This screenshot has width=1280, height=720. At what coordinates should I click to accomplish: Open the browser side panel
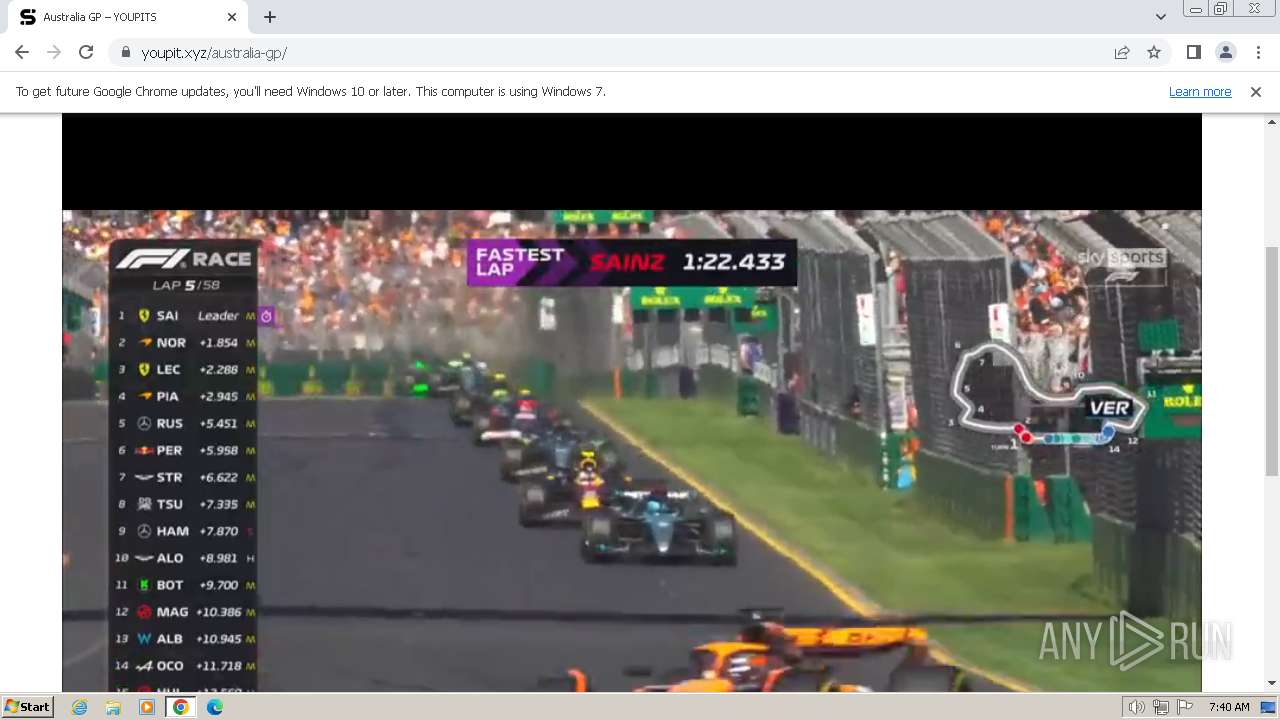coord(1193,52)
